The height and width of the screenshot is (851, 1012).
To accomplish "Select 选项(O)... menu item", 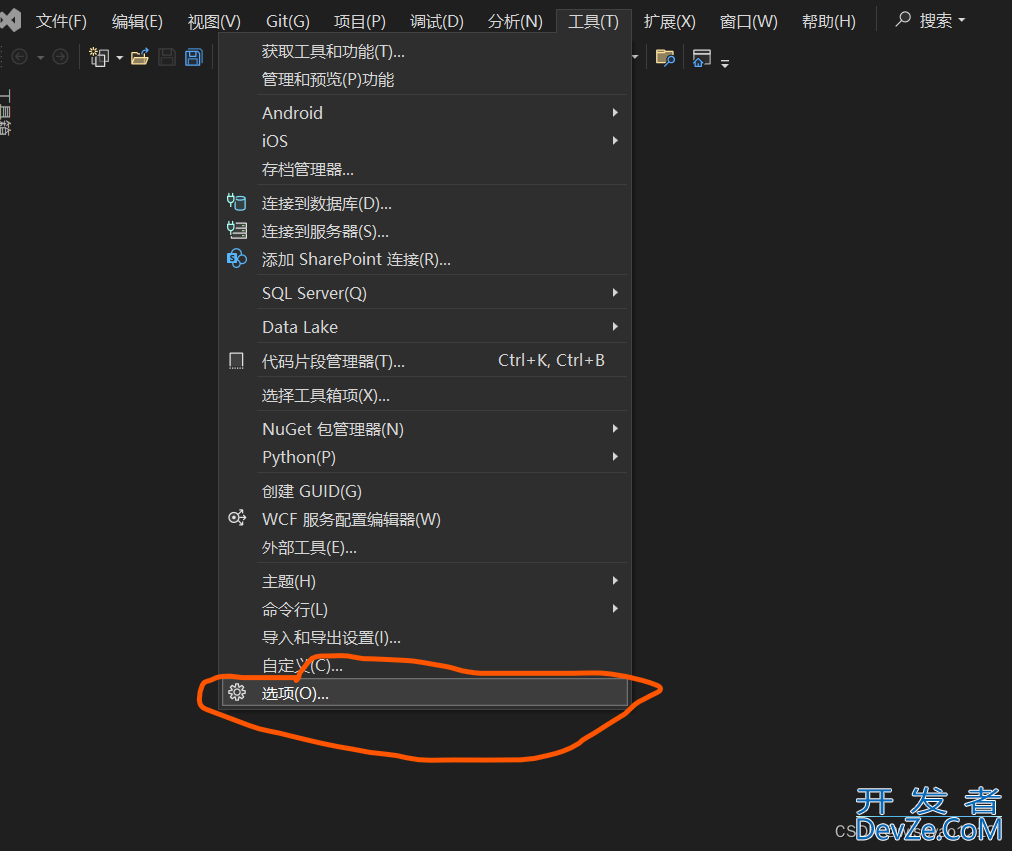I will [x=424, y=693].
